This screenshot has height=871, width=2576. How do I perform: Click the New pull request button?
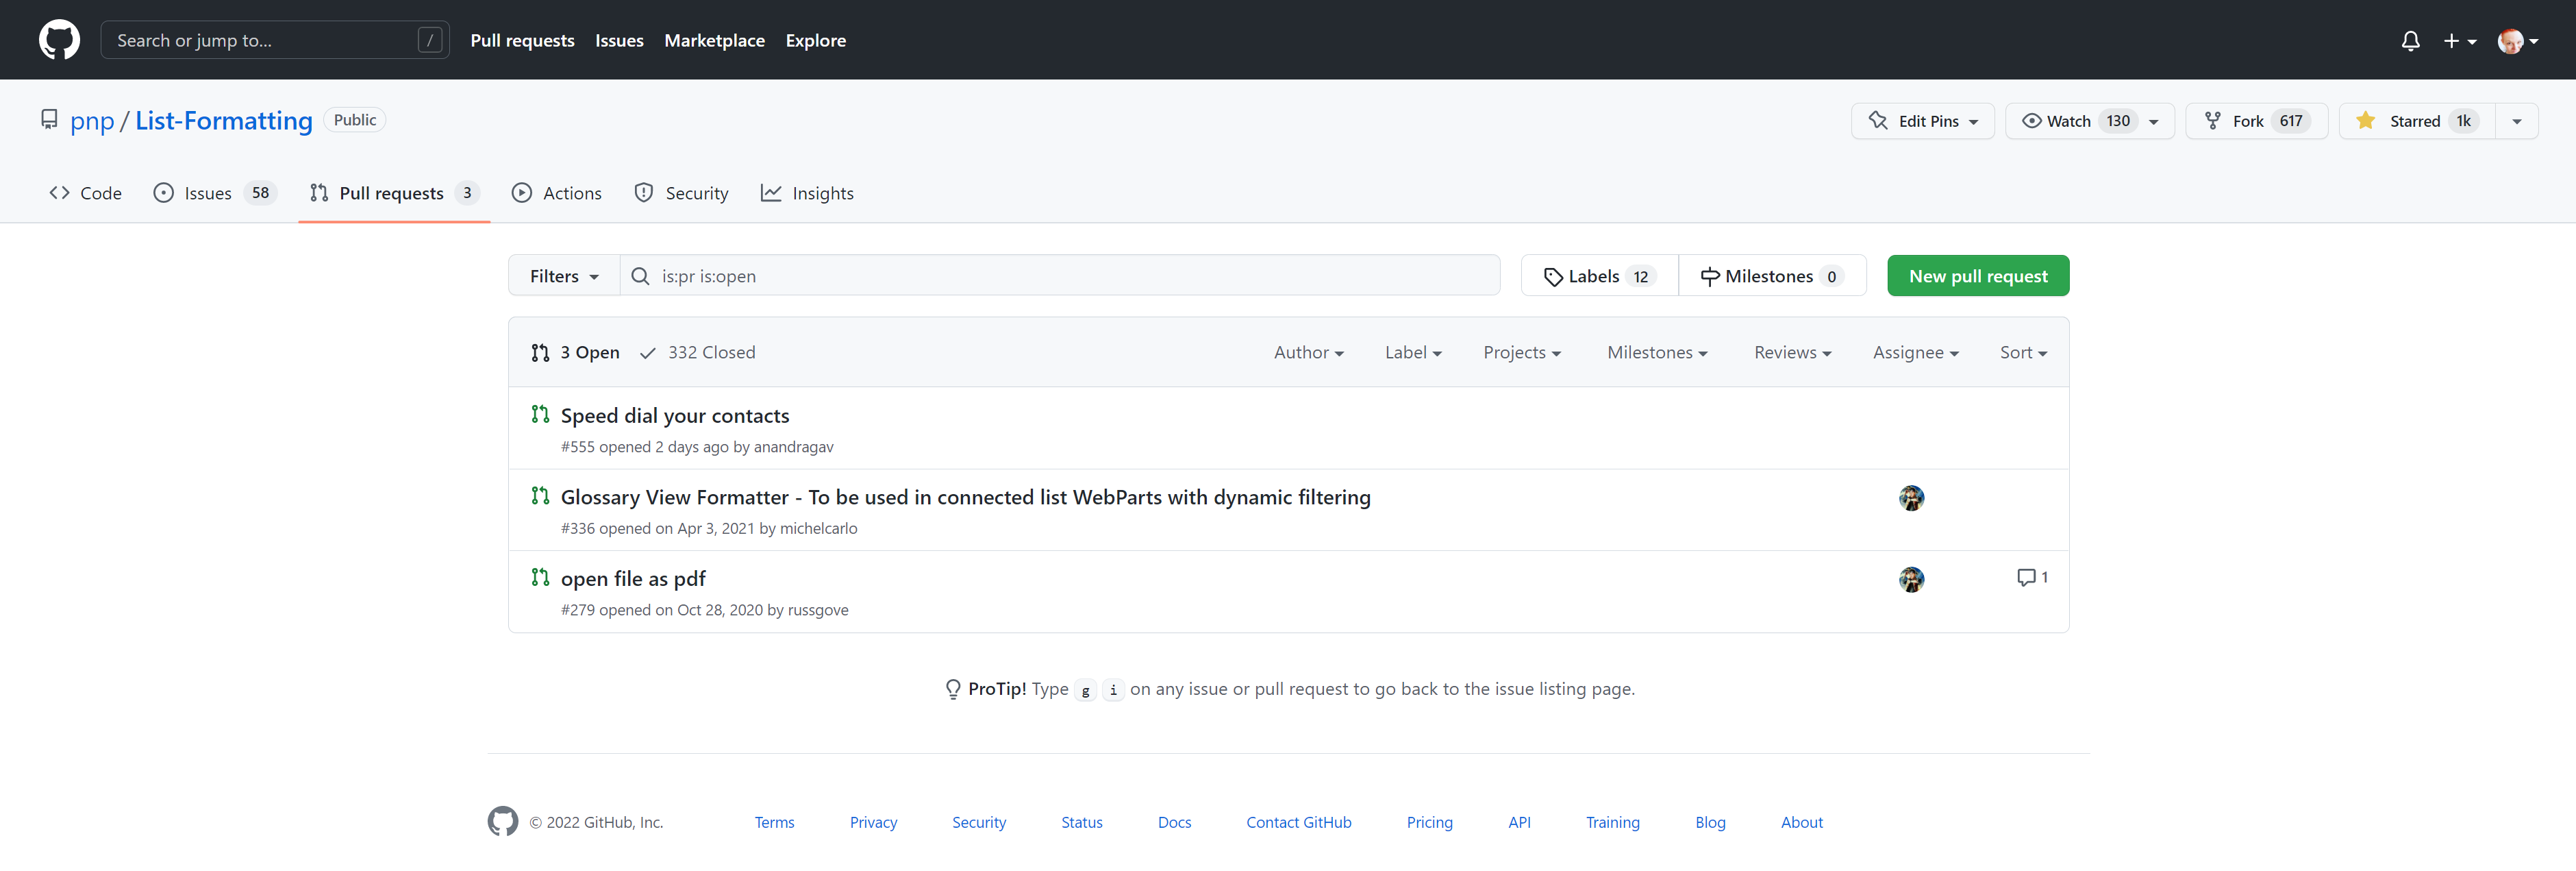coord(1977,276)
